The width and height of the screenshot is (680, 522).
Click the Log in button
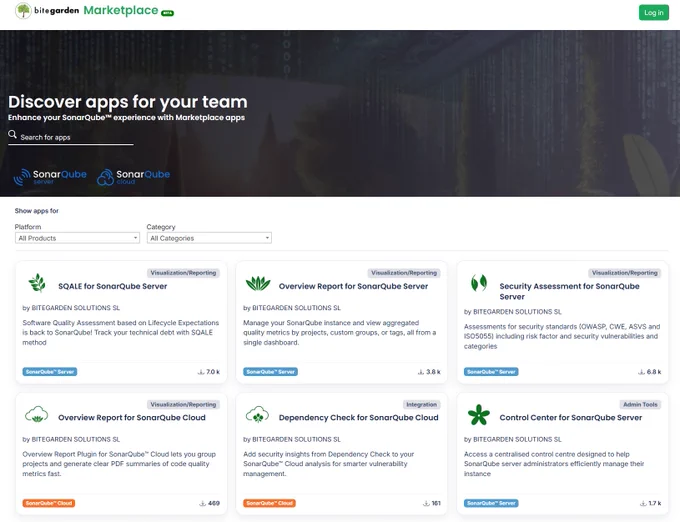point(654,13)
